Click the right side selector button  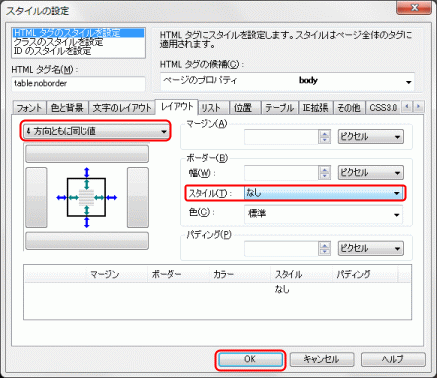pos(138,198)
